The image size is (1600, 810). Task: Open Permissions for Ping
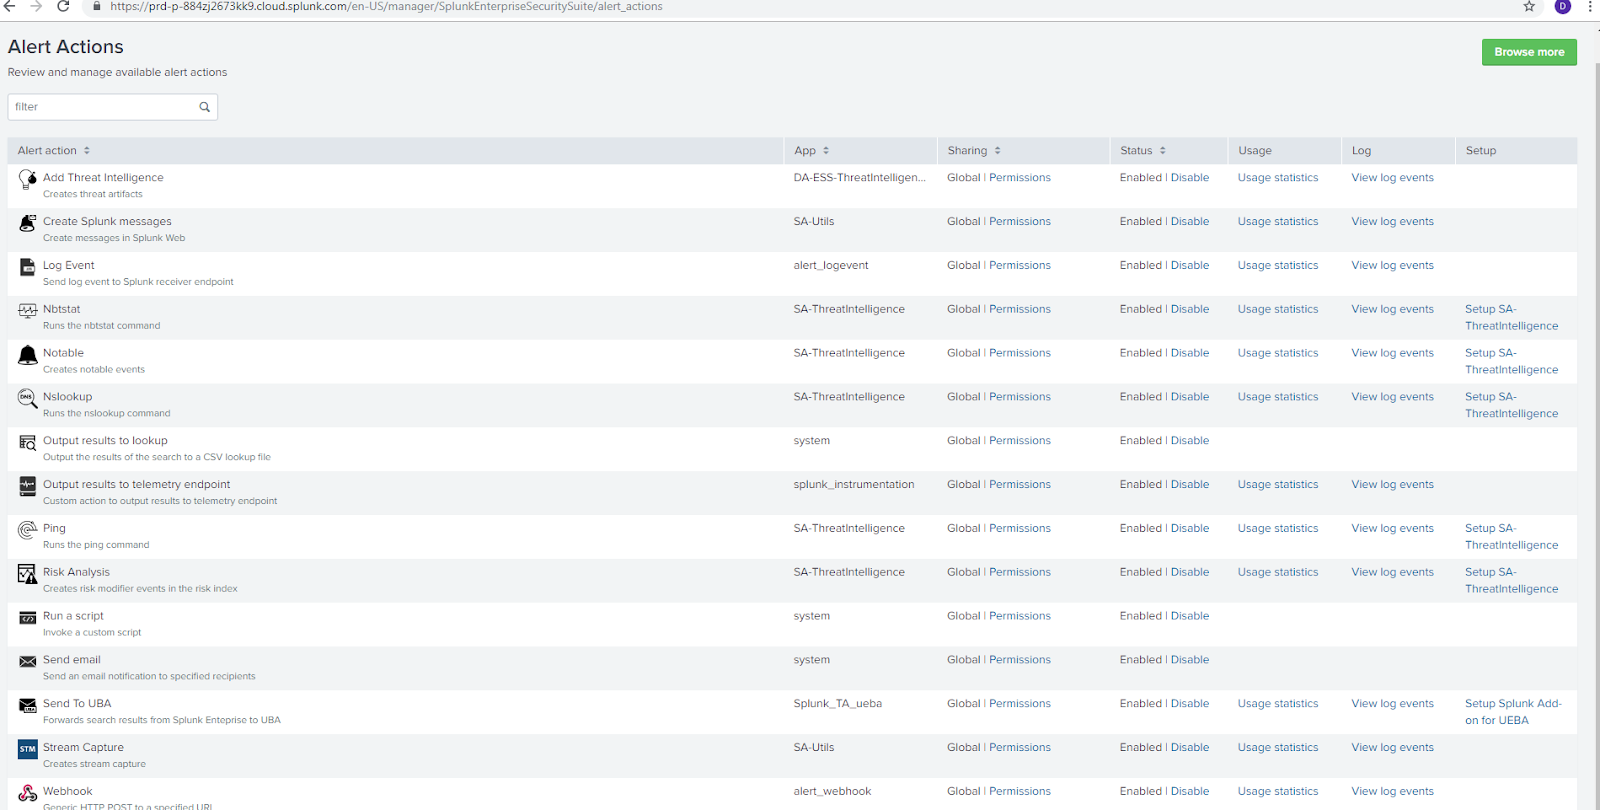coord(1020,529)
